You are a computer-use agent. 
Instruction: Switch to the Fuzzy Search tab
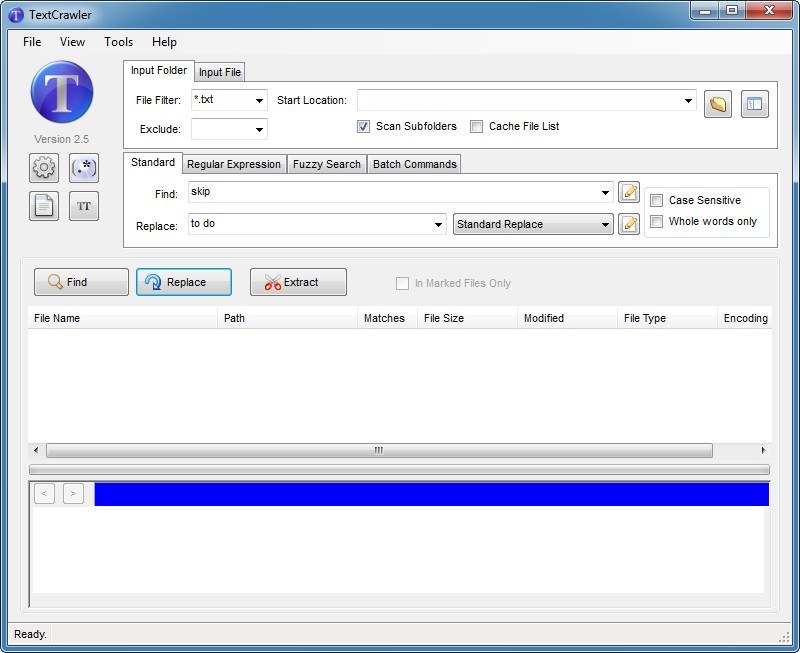pos(326,163)
